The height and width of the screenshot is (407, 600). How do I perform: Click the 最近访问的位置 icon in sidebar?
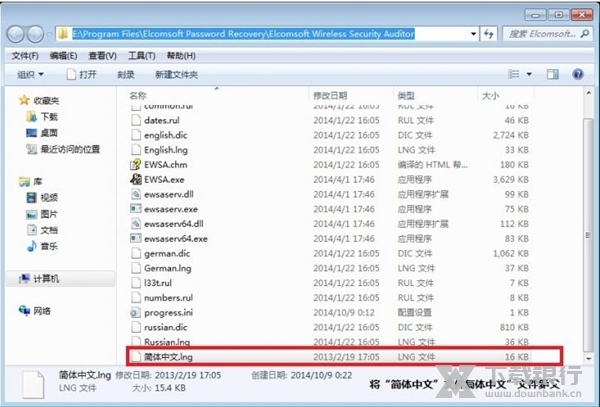tap(31, 149)
